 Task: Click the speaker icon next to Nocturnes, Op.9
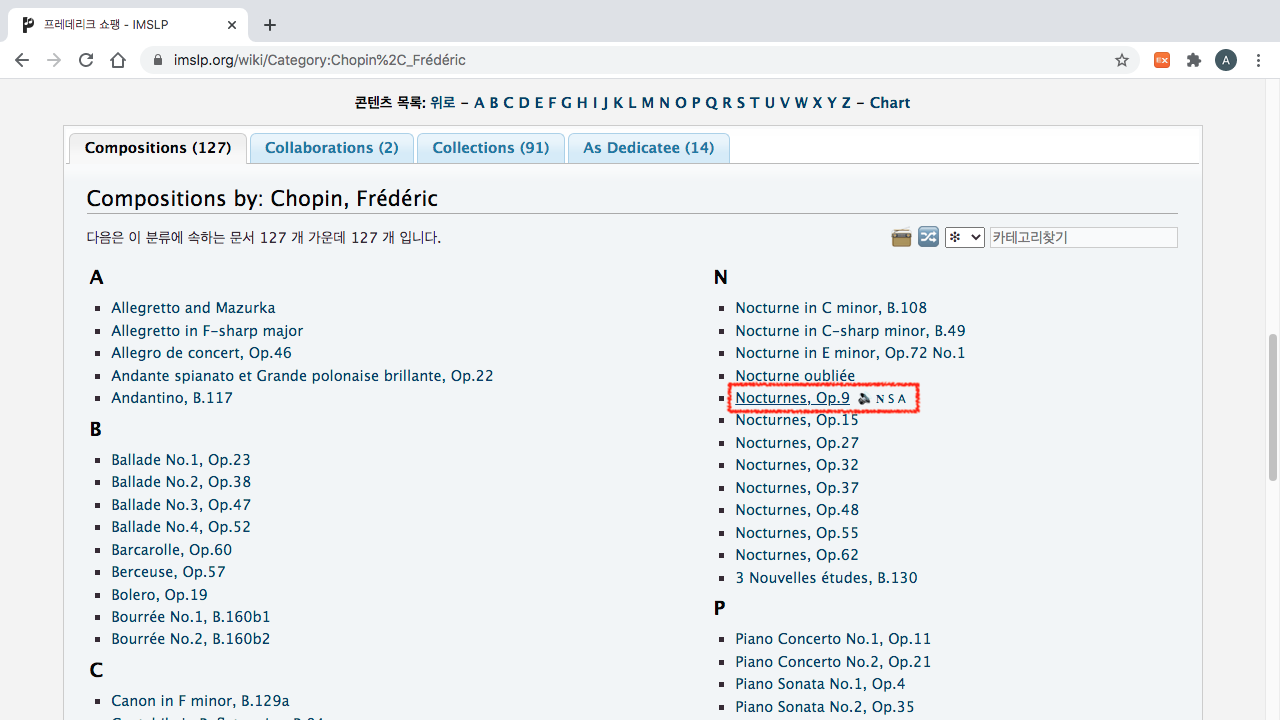(x=865, y=399)
